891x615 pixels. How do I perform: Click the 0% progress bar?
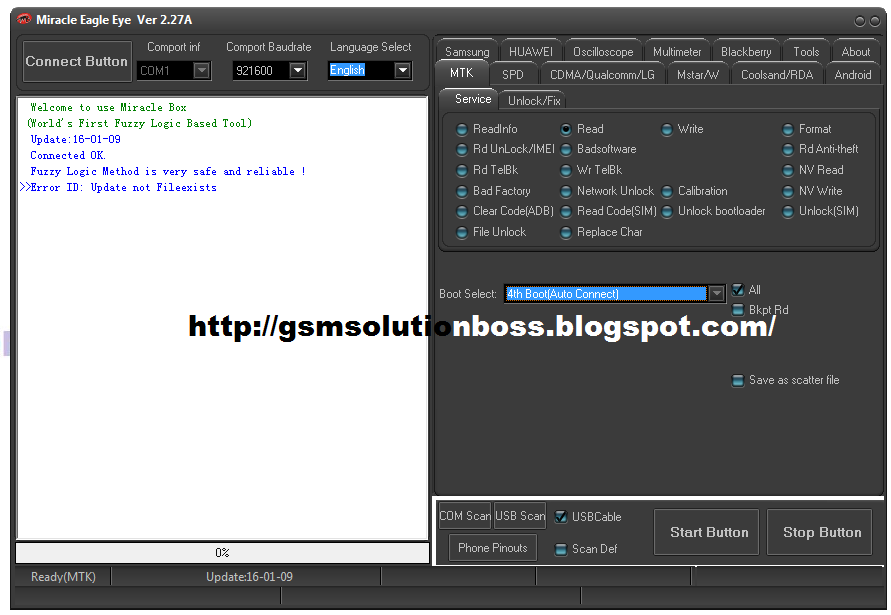222,552
